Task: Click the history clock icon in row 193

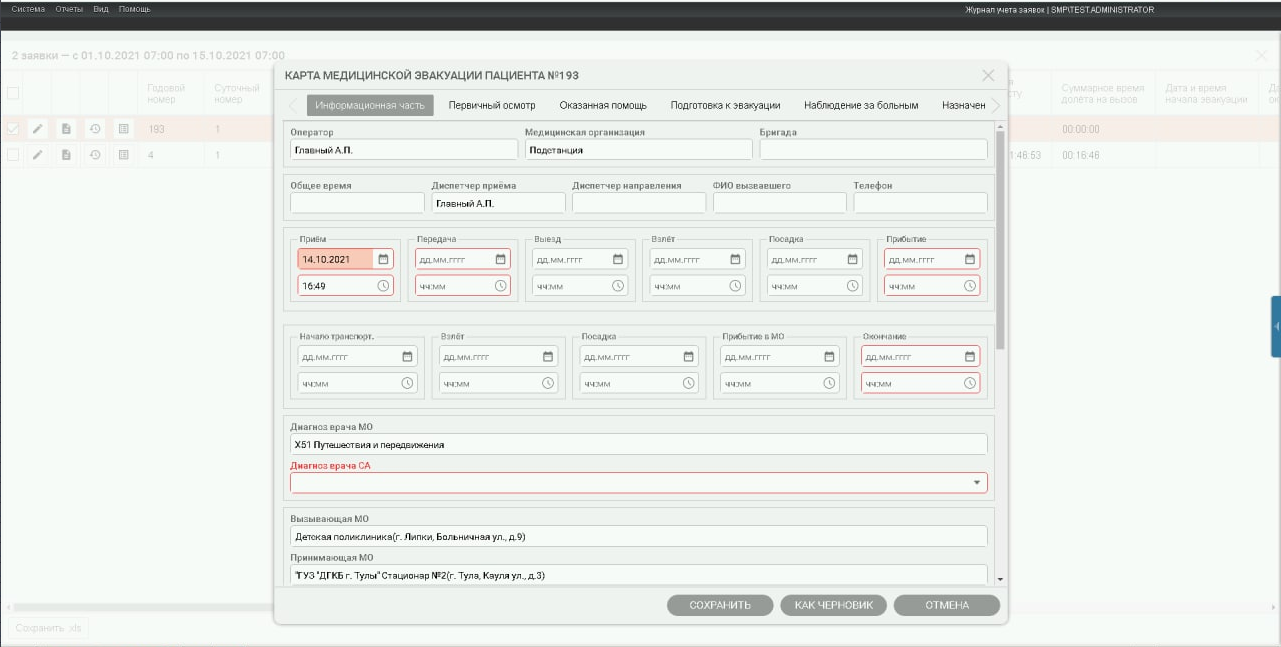Action: 95,128
